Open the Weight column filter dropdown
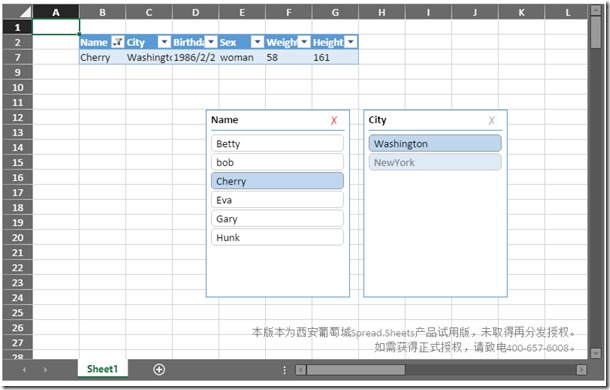The image size is (610, 390). 304,42
